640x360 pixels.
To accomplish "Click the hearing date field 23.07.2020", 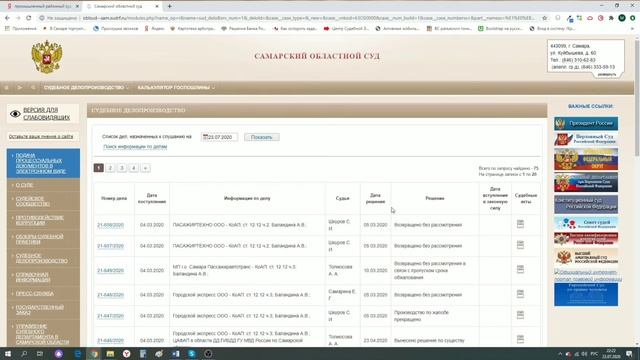I will (x=219, y=137).
